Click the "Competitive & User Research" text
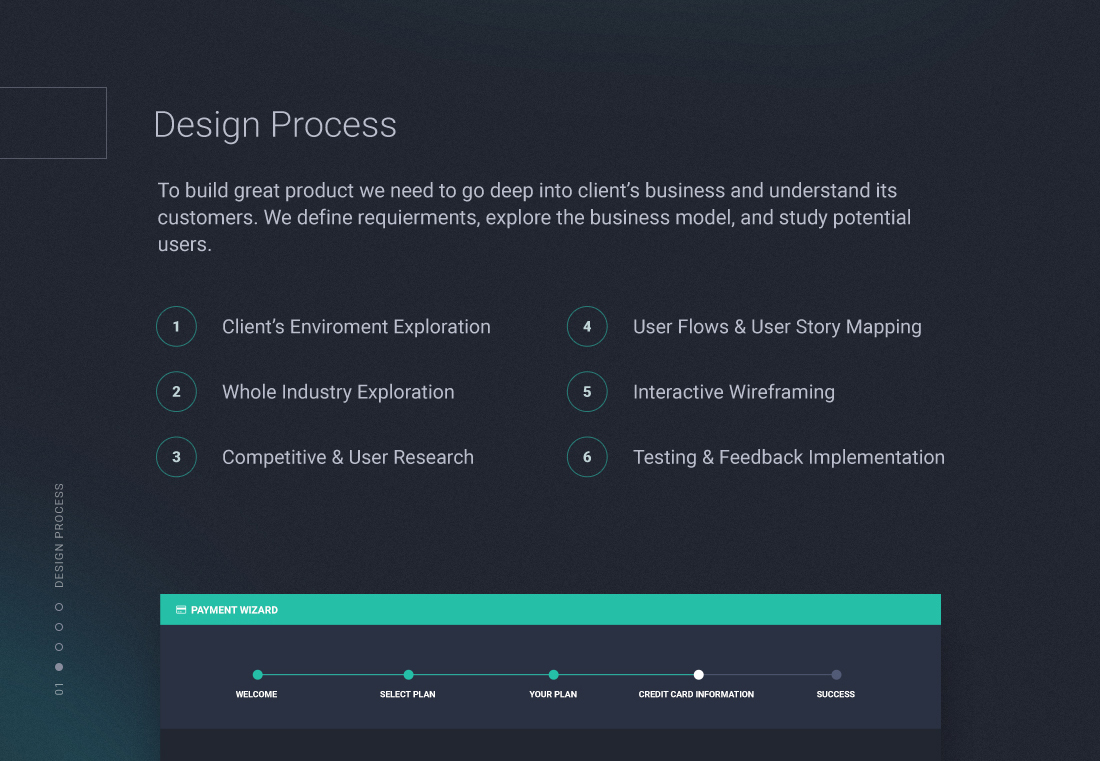The width and height of the screenshot is (1100, 761). click(x=348, y=457)
